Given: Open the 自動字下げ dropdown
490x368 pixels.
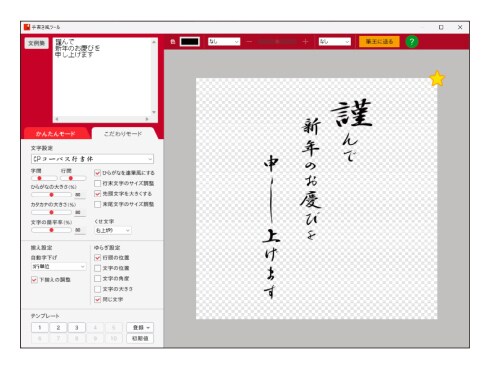Looking at the screenshot, I should coord(59,267).
